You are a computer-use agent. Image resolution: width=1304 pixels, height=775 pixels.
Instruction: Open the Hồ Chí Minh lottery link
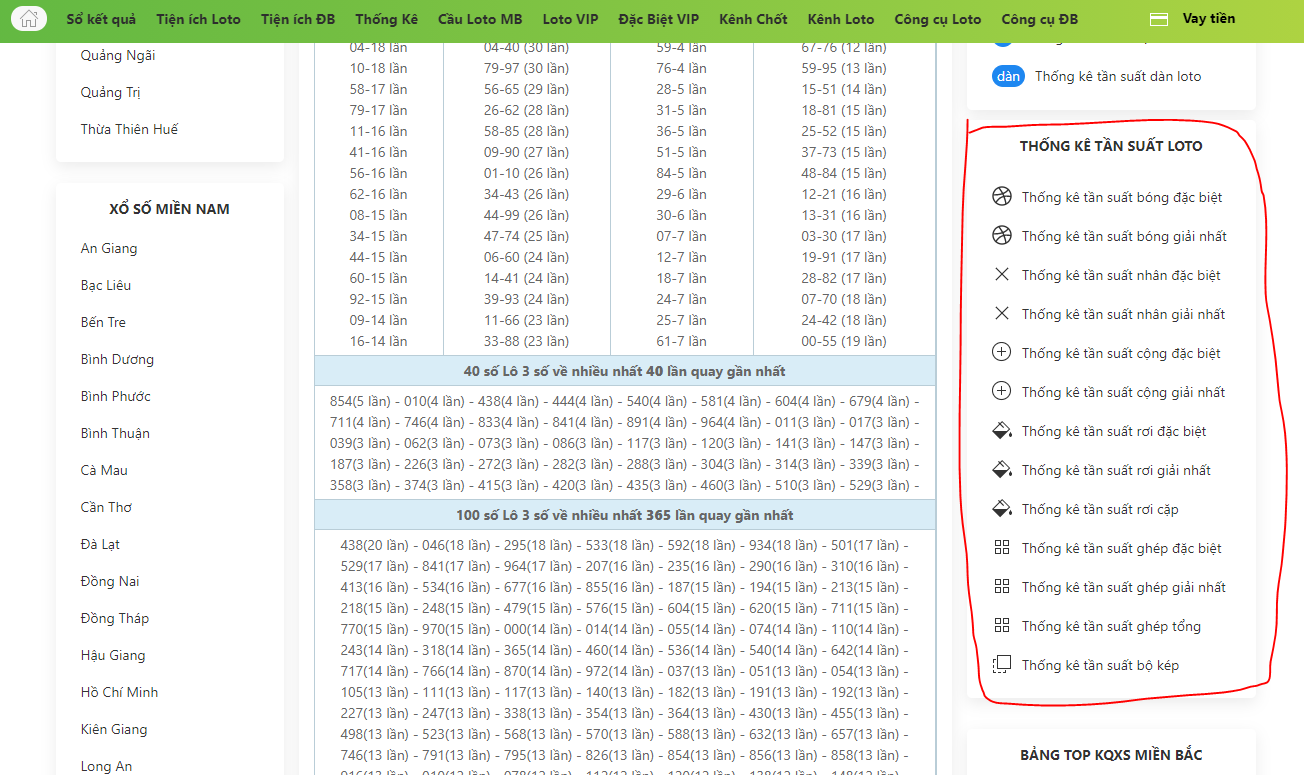pos(119,692)
